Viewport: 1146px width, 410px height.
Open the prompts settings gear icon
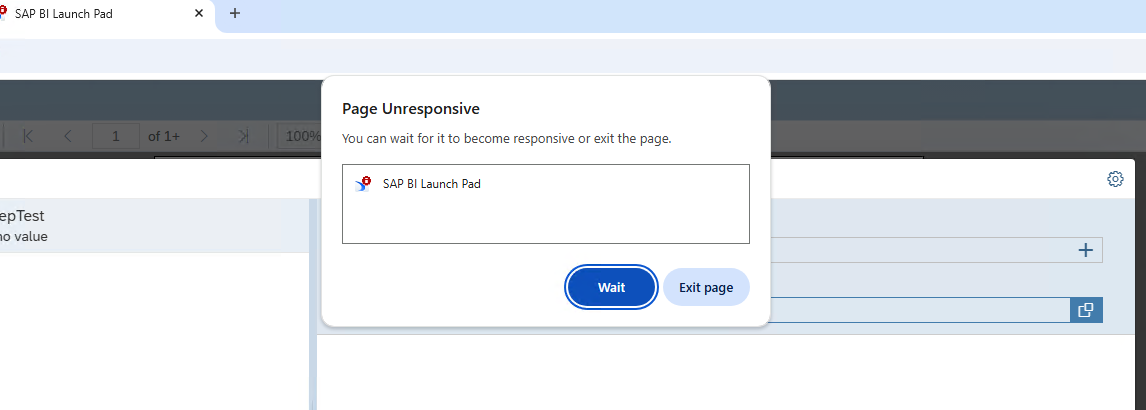[1115, 179]
